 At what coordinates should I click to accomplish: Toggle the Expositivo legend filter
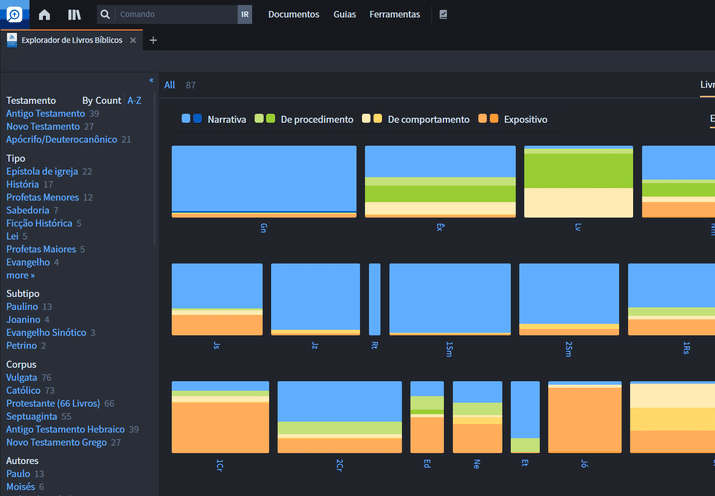click(525, 120)
